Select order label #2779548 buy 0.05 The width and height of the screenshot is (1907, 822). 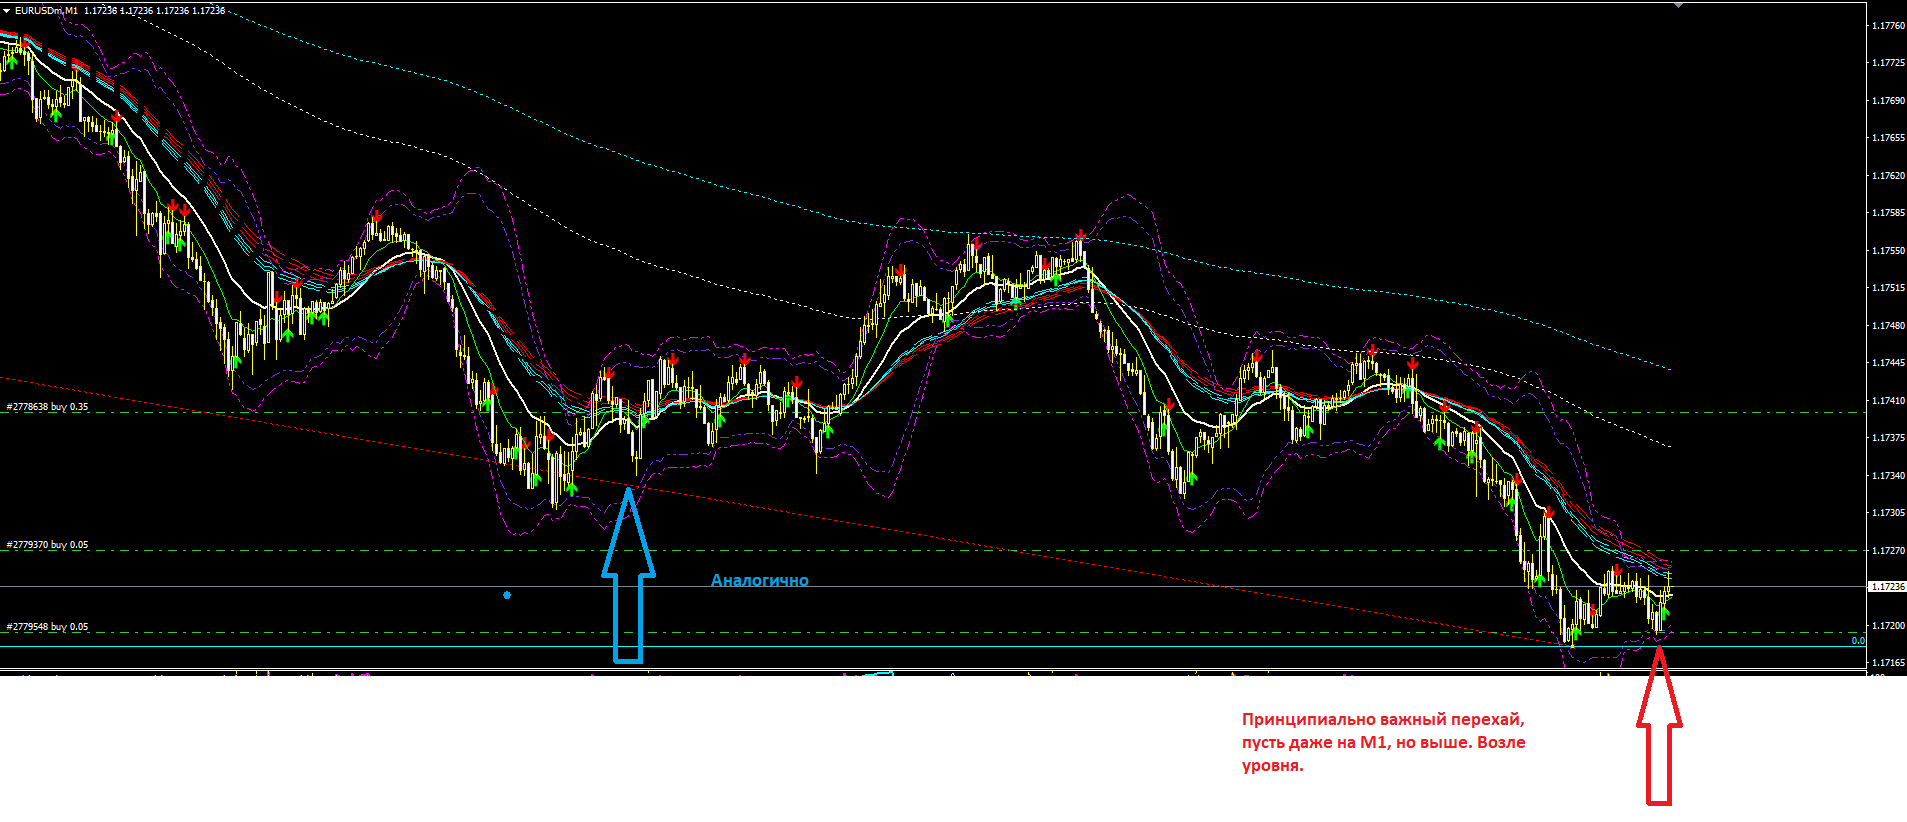click(48, 627)
